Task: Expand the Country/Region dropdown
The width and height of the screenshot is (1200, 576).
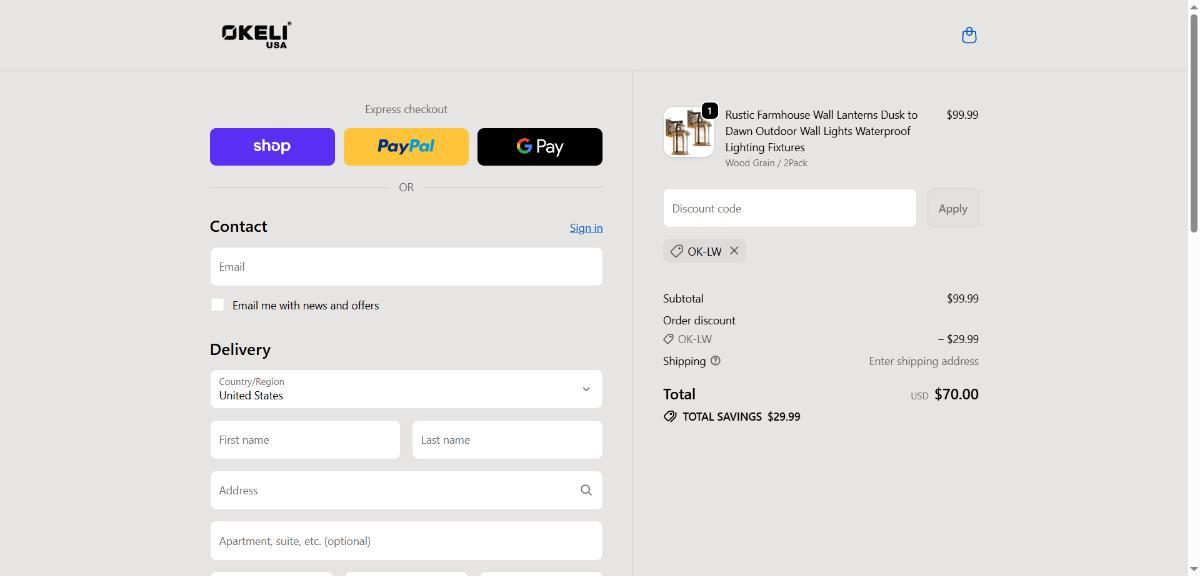Action: coord(406,389)
